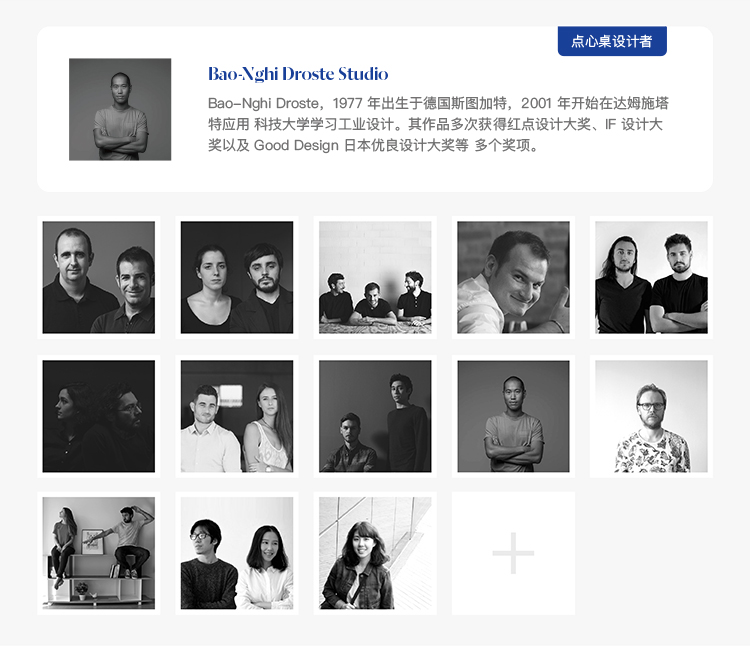Image resolution: width=750 pixels, height=646 pixels.
Task: Choose the man in white shirt with woman
Action: tap(237, 416)
